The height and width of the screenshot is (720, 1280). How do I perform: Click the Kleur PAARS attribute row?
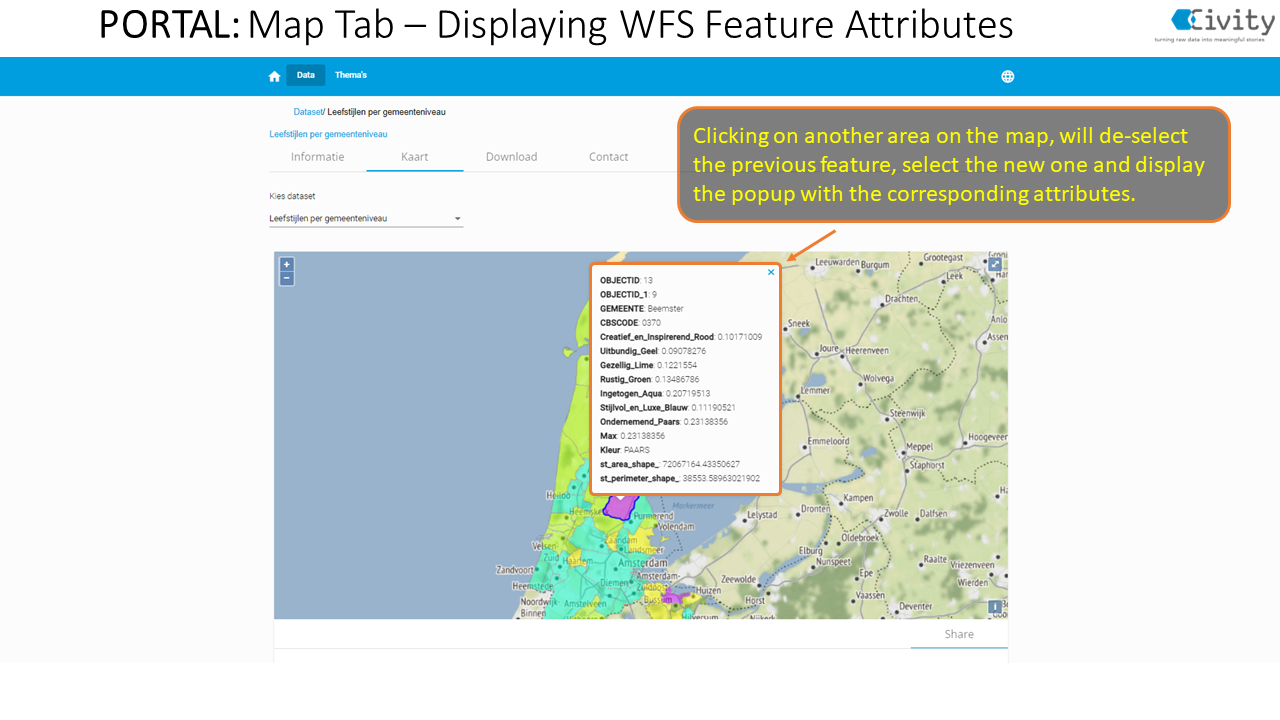coord(625,450)
